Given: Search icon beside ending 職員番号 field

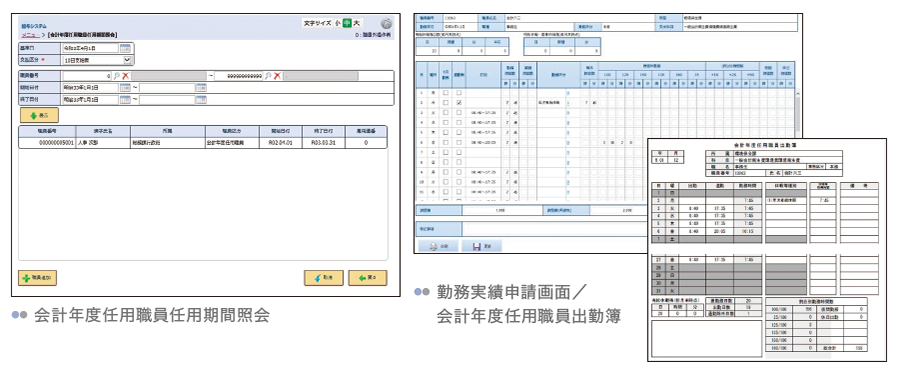Looking at the screenshot, I should 267,76.
